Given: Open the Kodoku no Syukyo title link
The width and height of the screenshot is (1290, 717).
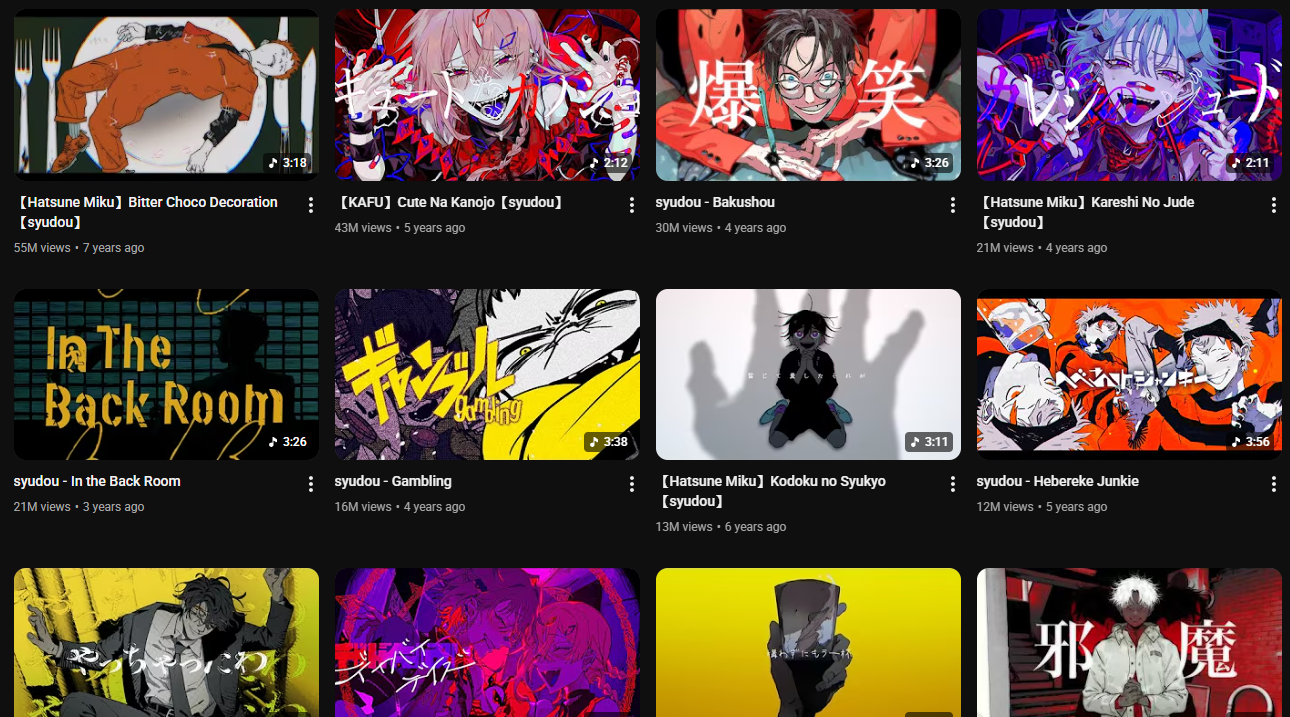Looking at the screenshot, I should tap(771, 491).
